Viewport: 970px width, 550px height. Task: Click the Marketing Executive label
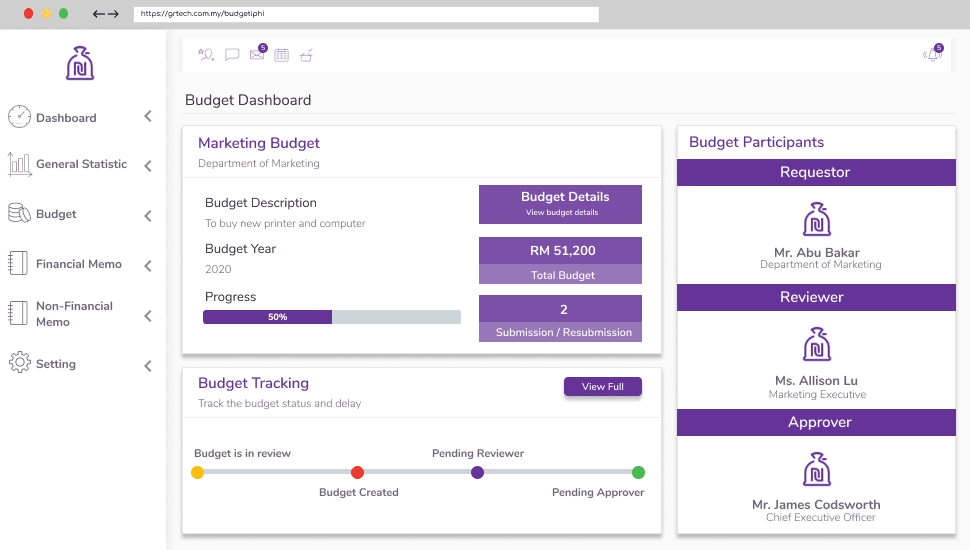pos(817,394)
